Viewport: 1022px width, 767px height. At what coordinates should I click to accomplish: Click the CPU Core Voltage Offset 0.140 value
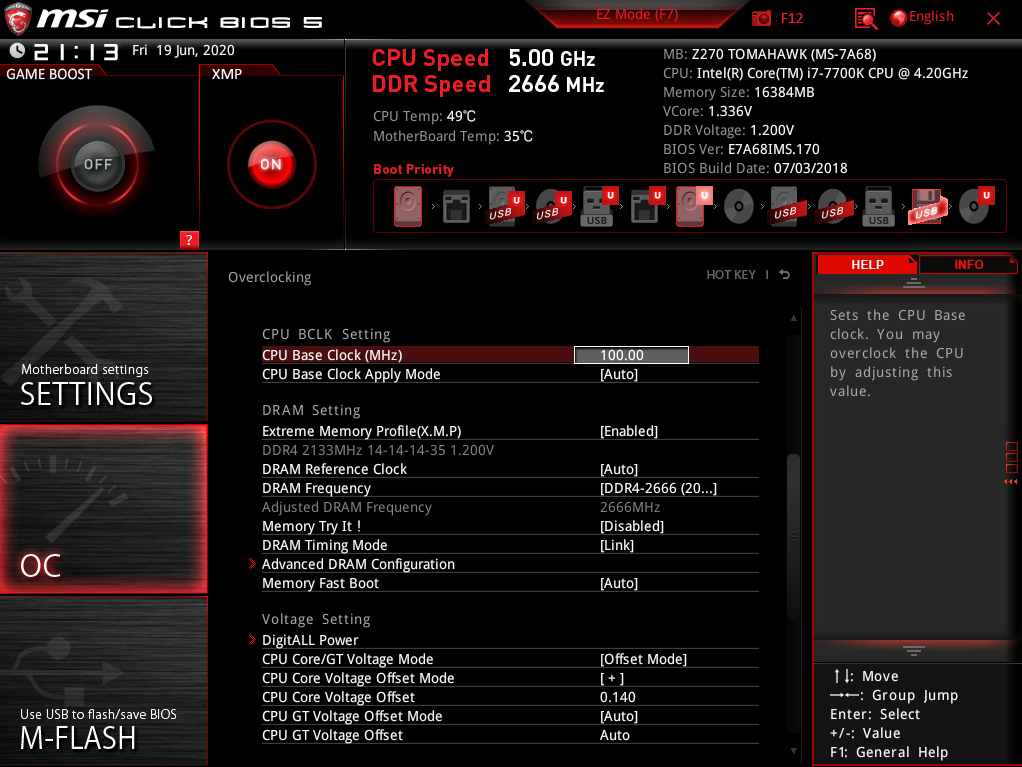[x=617, y=697]
